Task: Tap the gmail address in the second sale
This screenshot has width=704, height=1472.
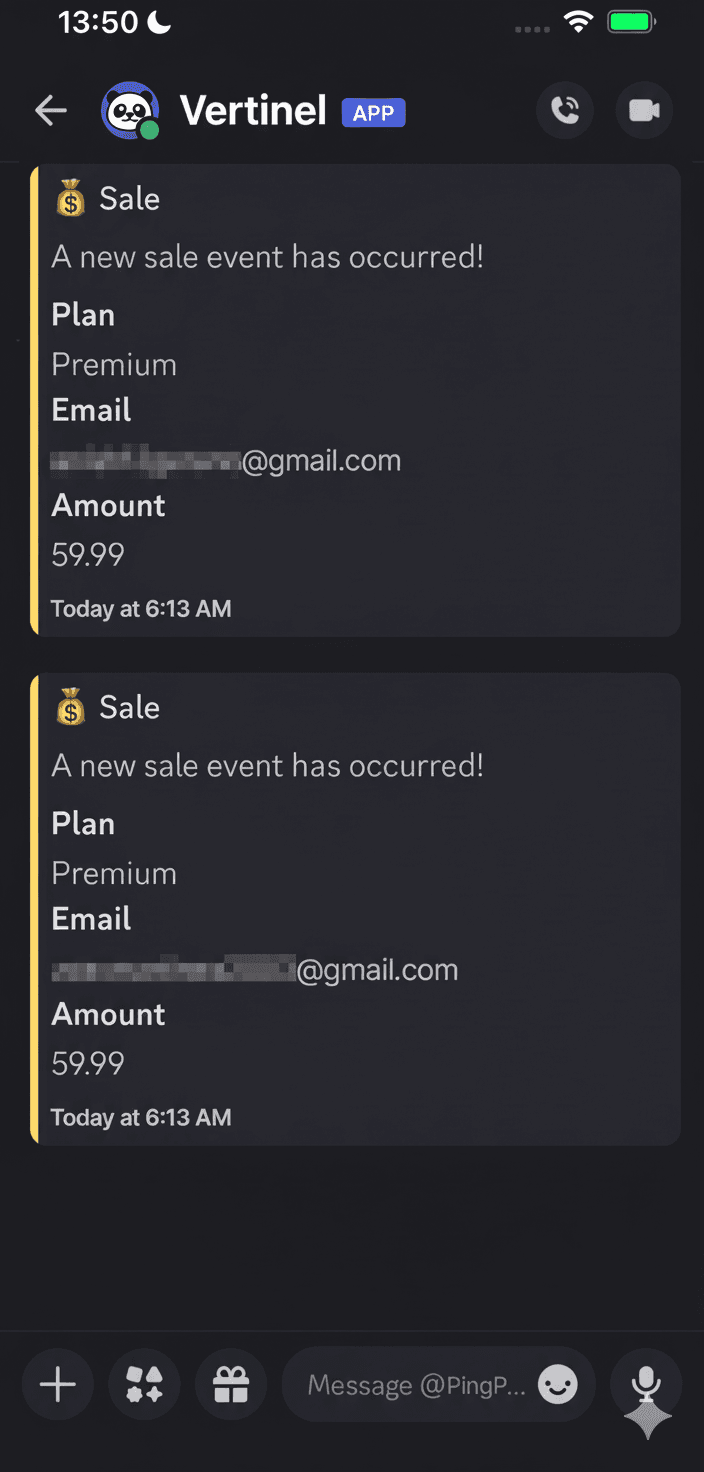Action: click(x=255, y=968)
